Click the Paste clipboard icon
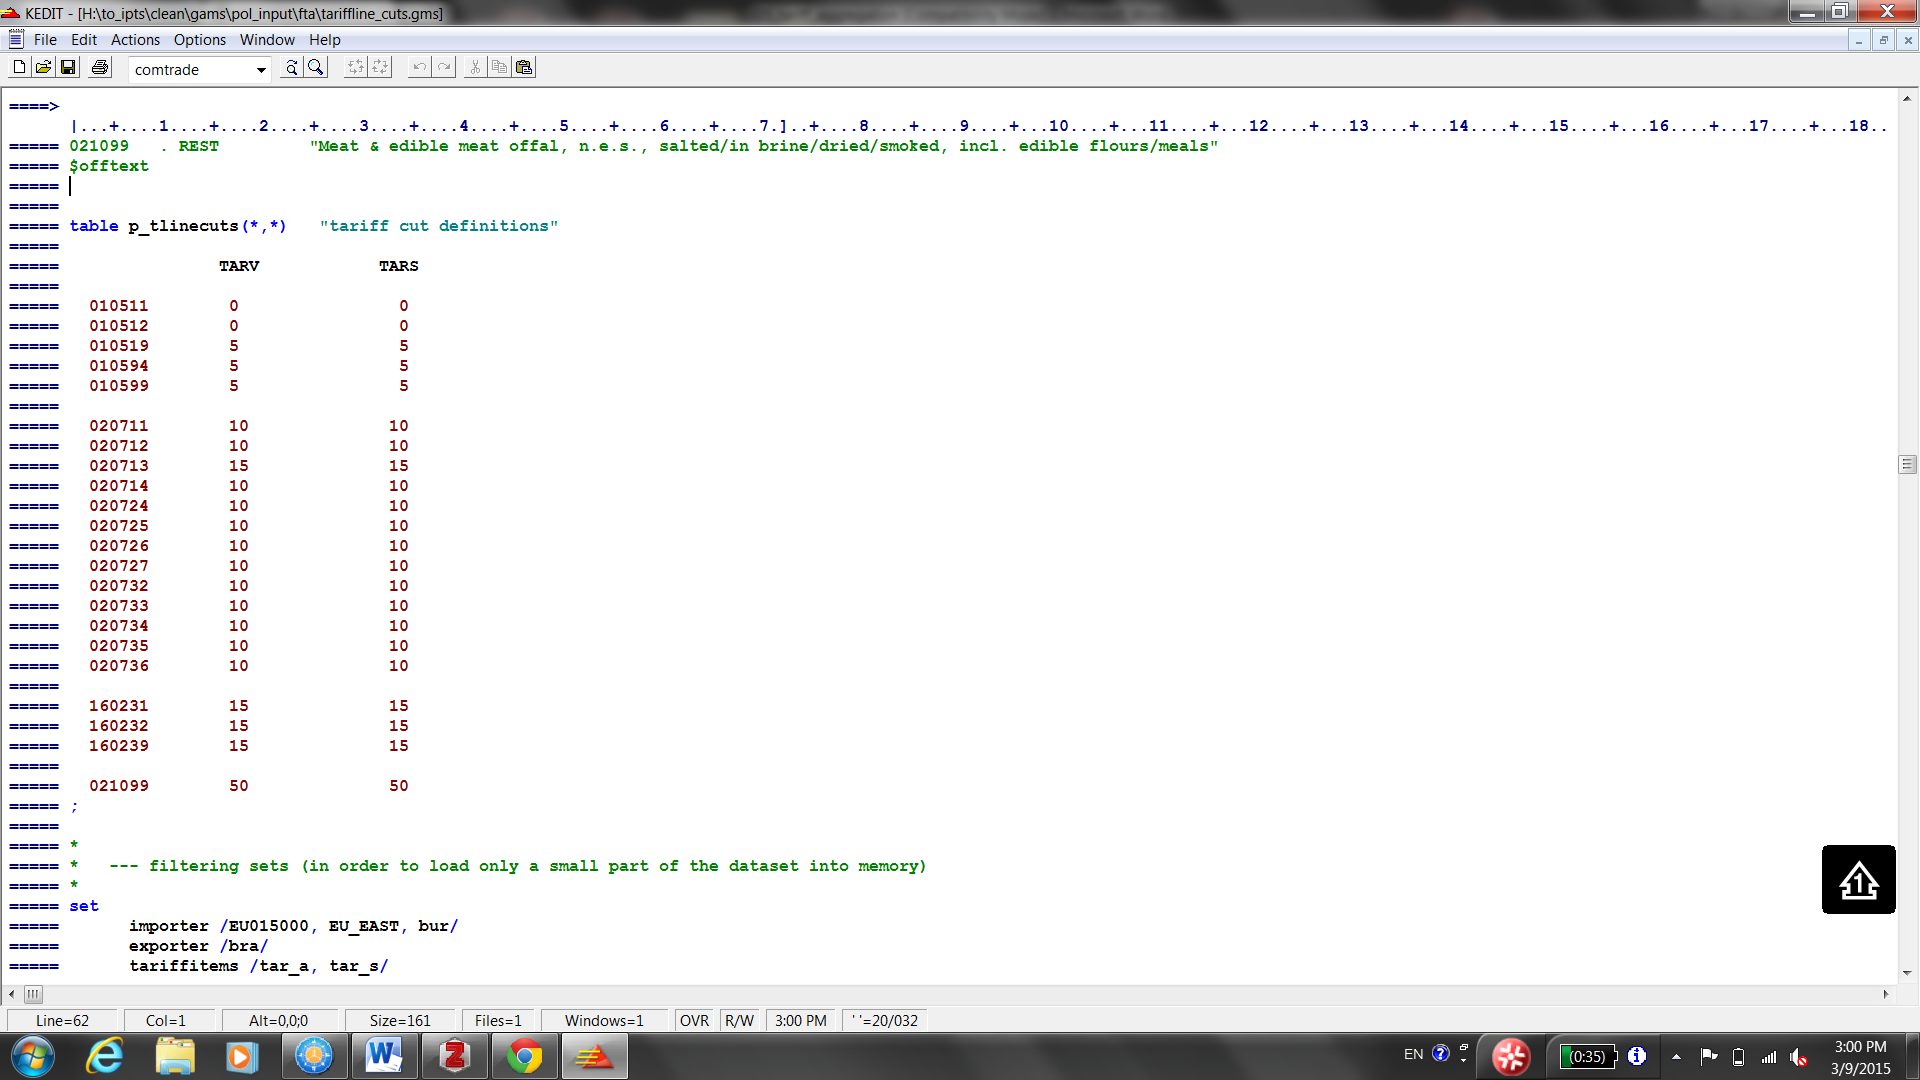The height and width of the screenshot is (1080, 1920). coord(524,67)
